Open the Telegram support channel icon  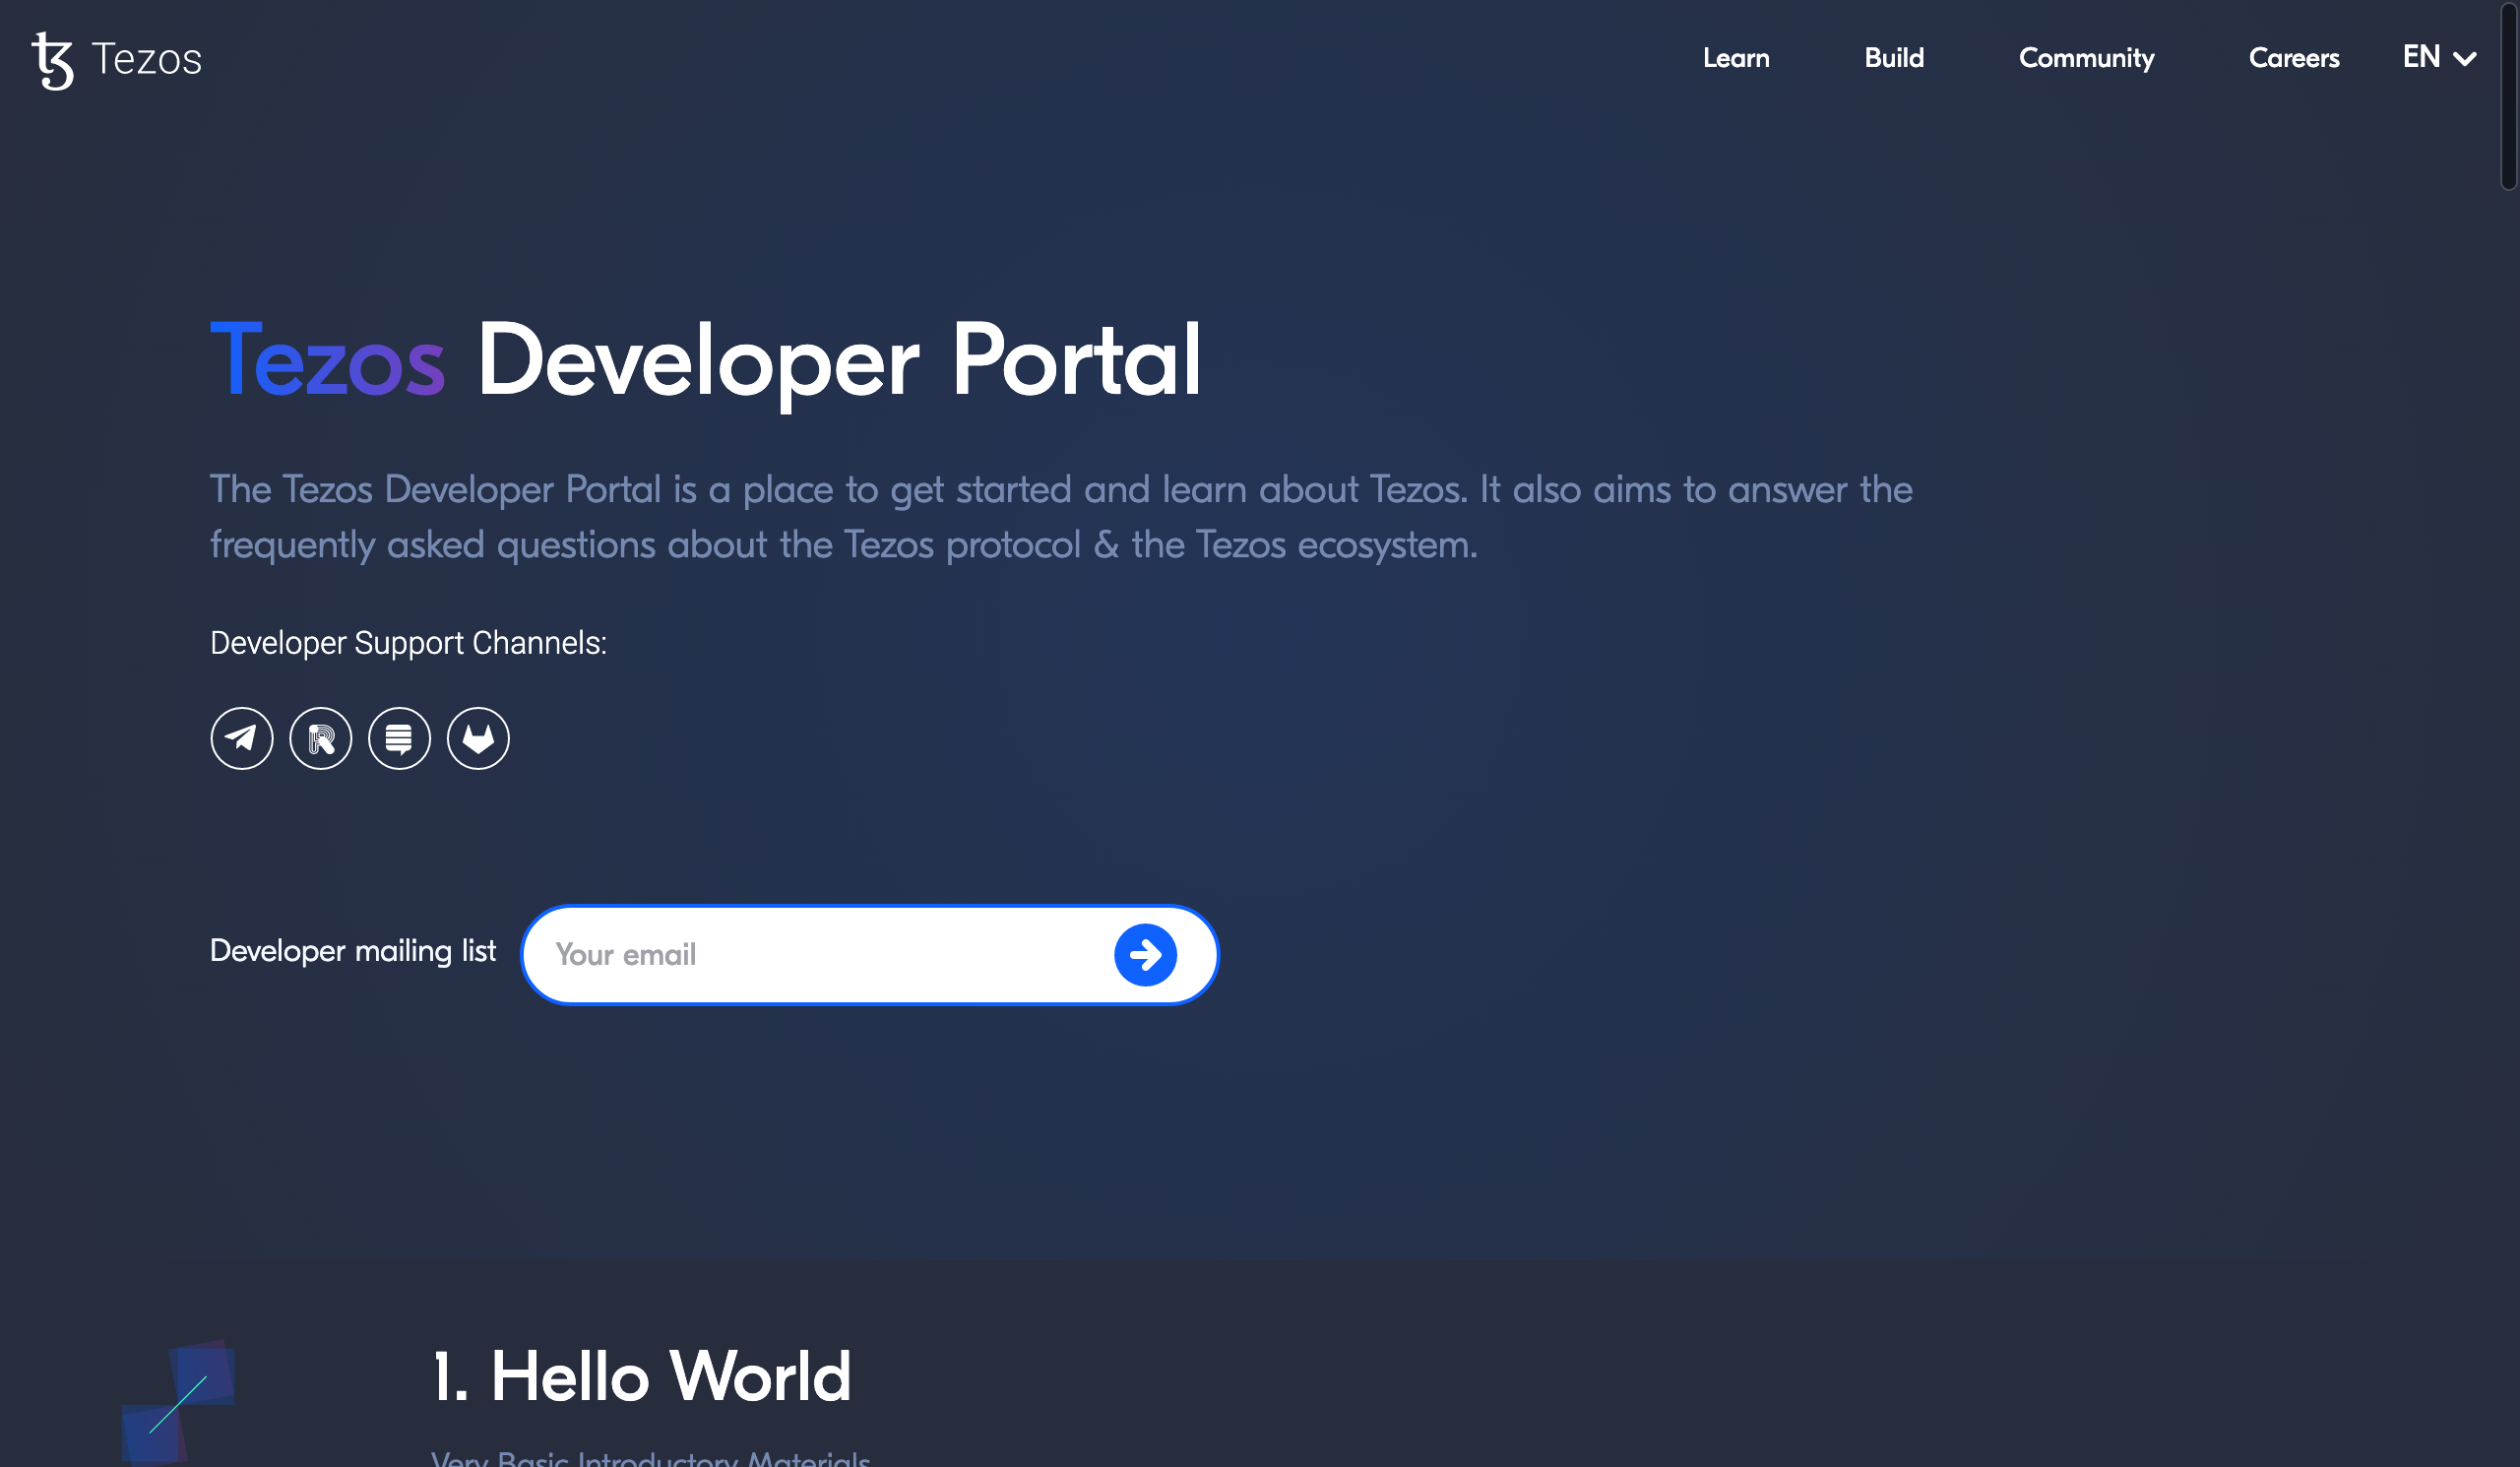[241, 738]
